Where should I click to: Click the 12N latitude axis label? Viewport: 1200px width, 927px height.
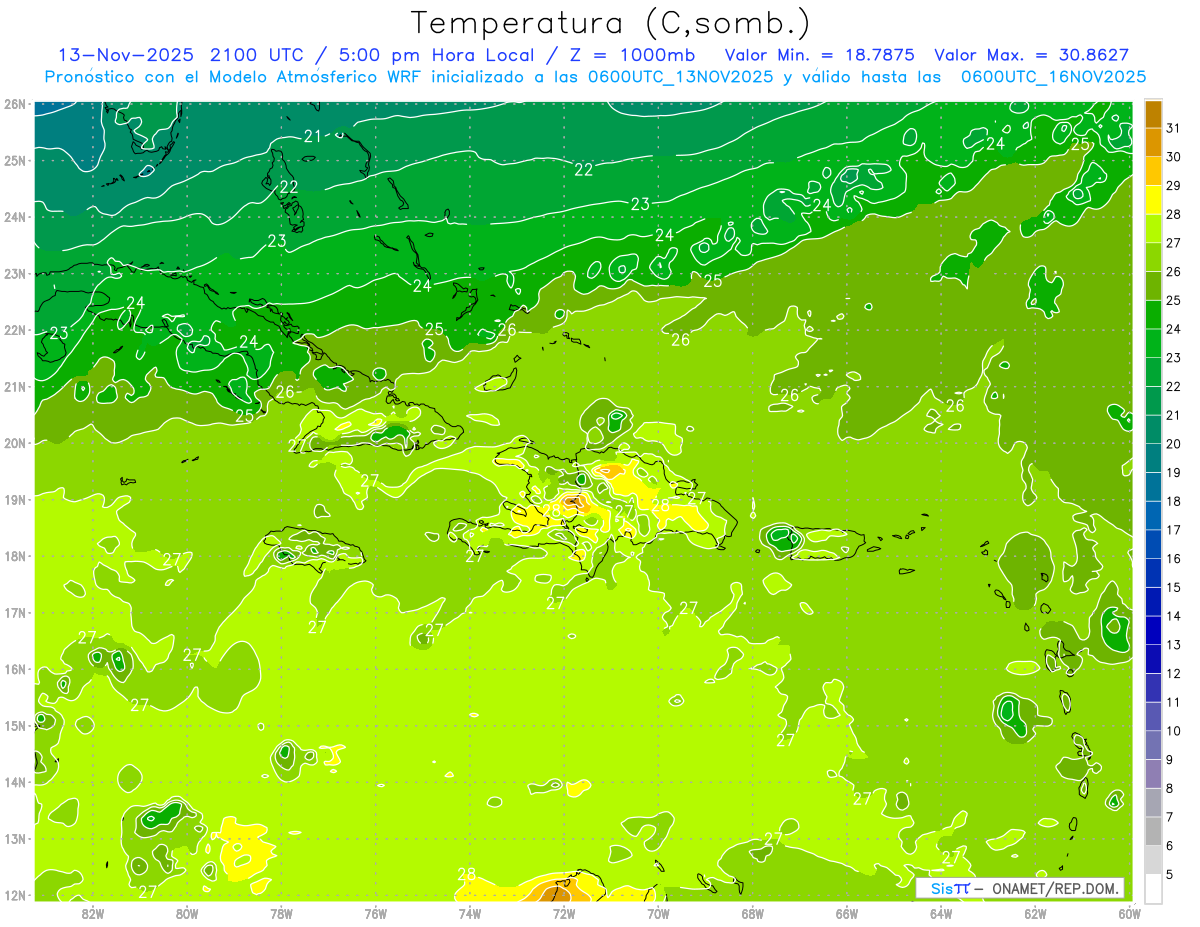(15, 895)
